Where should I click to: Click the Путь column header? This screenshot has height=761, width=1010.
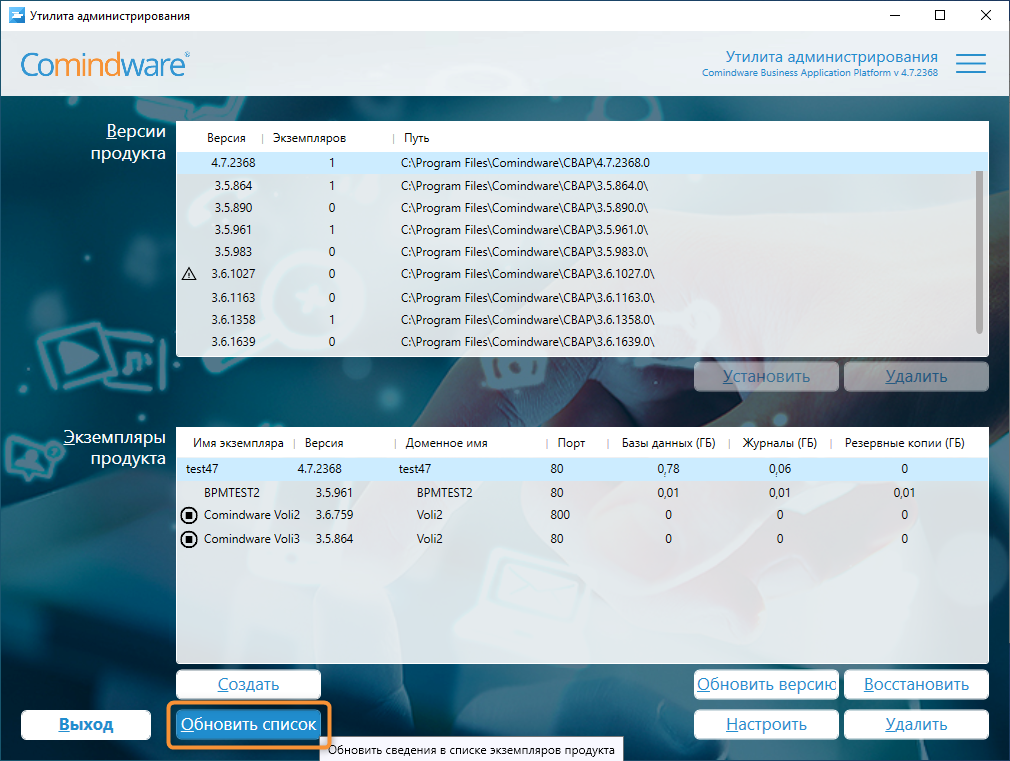pos(416,138)
